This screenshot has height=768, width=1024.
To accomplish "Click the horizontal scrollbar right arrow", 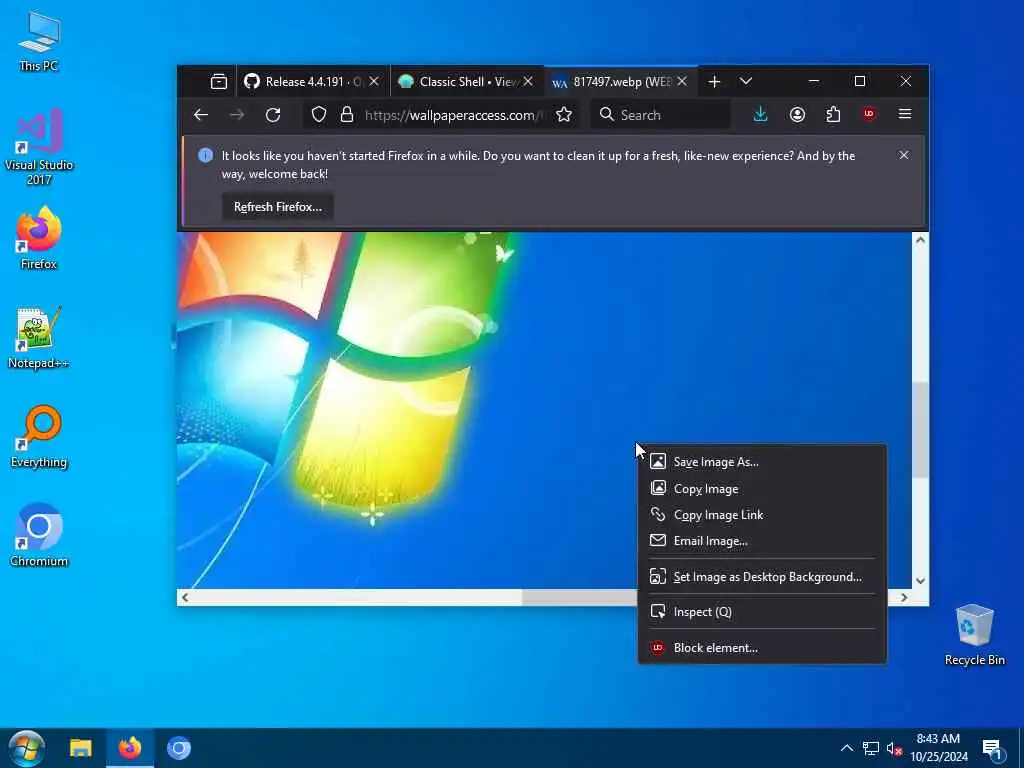I will [904, 597].
